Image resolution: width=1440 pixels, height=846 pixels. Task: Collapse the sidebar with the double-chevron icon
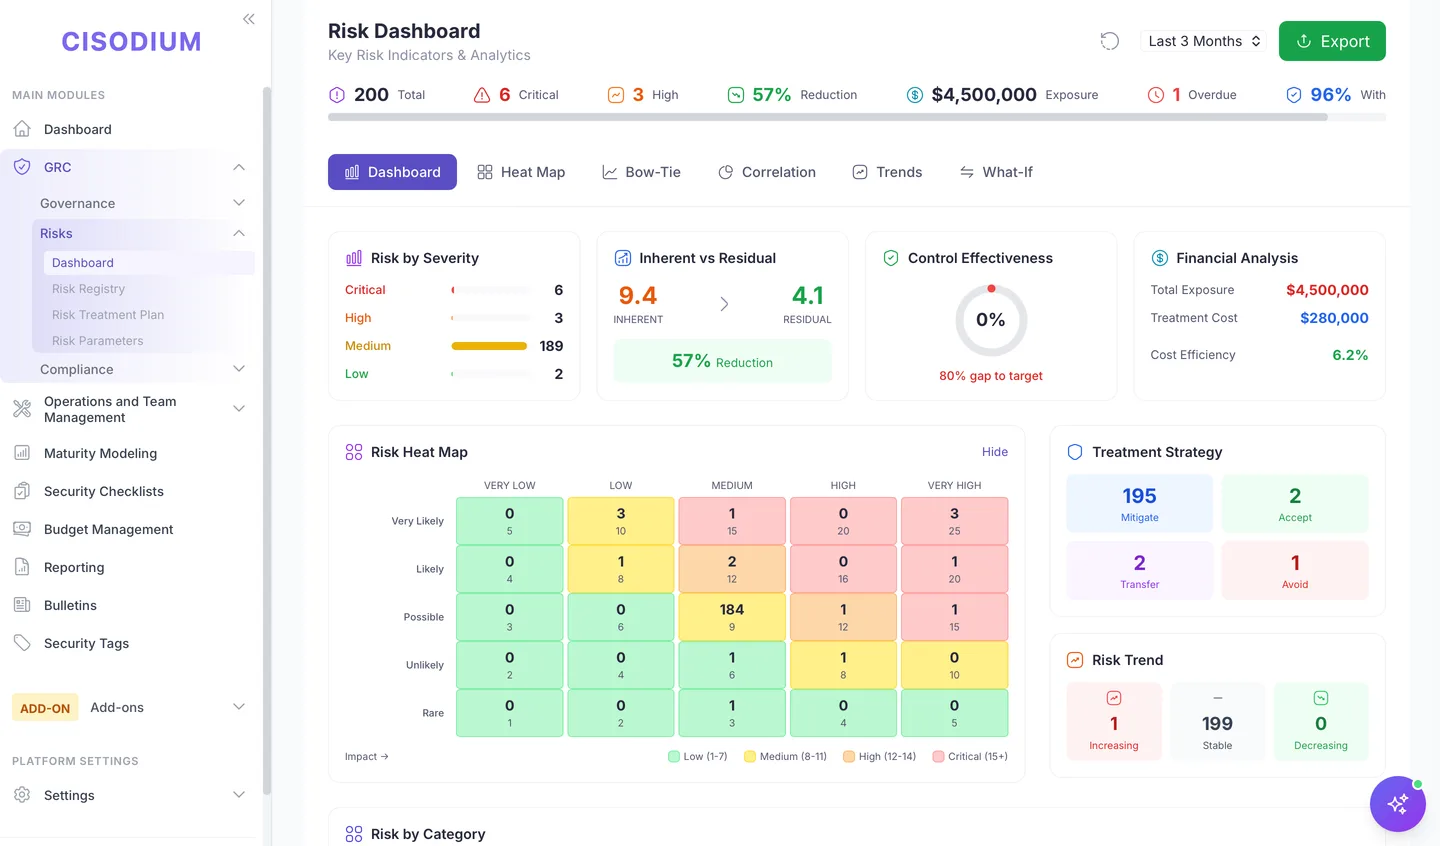(x=248, y=19)
